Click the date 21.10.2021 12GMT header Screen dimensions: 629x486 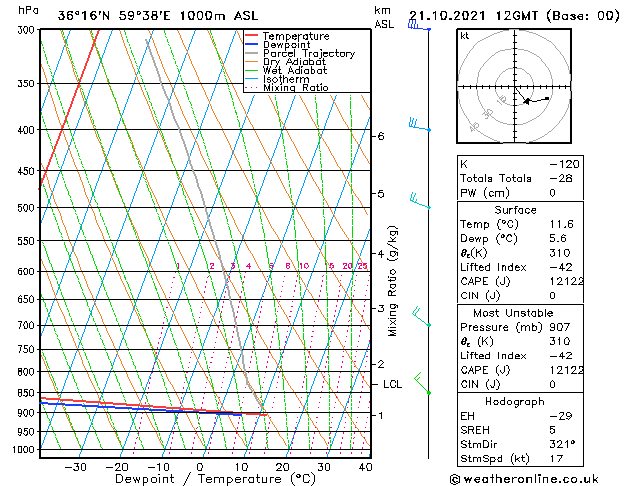point(473,16)
